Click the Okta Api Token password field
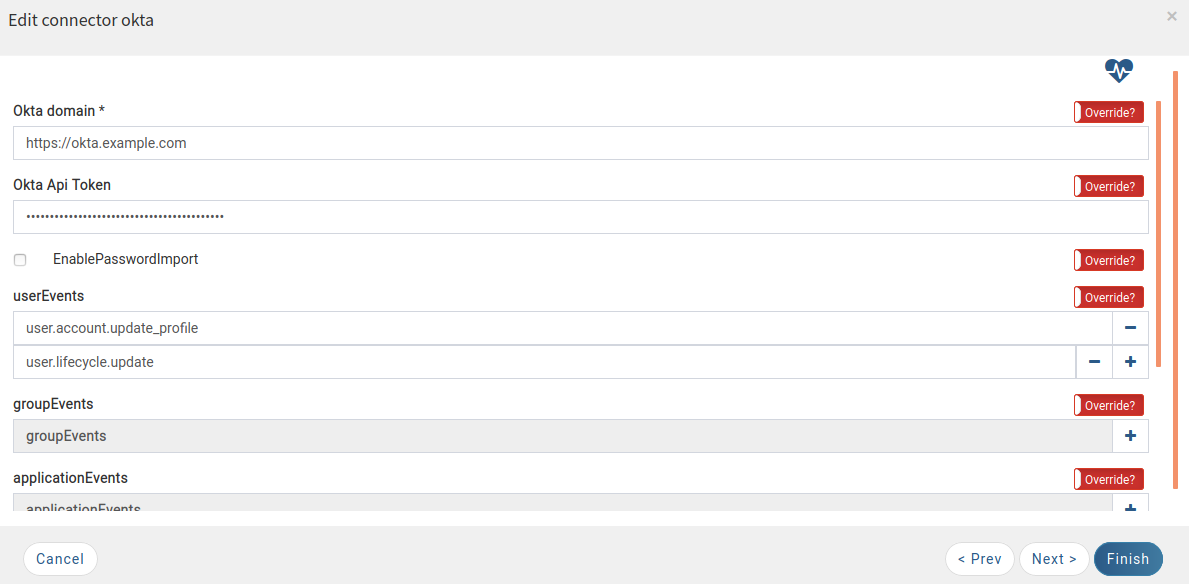 click(x=581, y=217)
